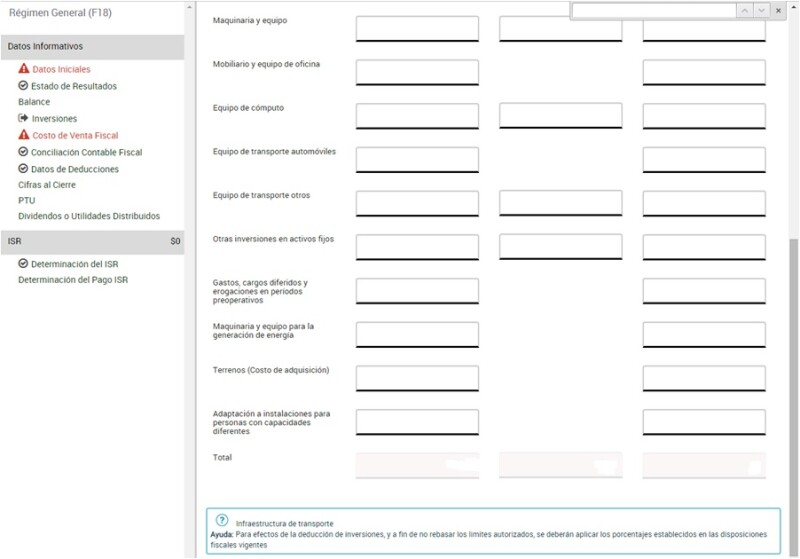Click first field of Terrenos (Costo de adquisición)

click(x=417, y=378)
